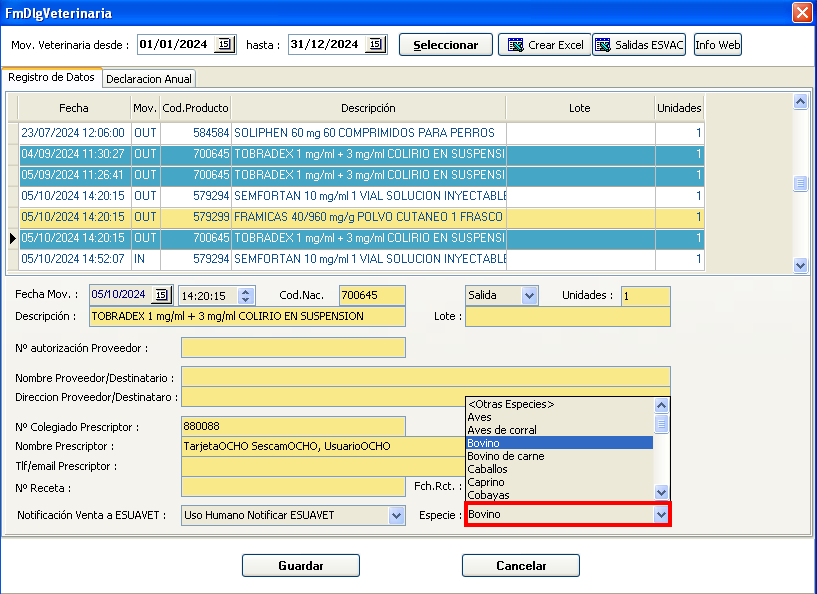Open the Notificación Venta a ESUAVET dropdown
817x594 pixels.
(396, 515)
